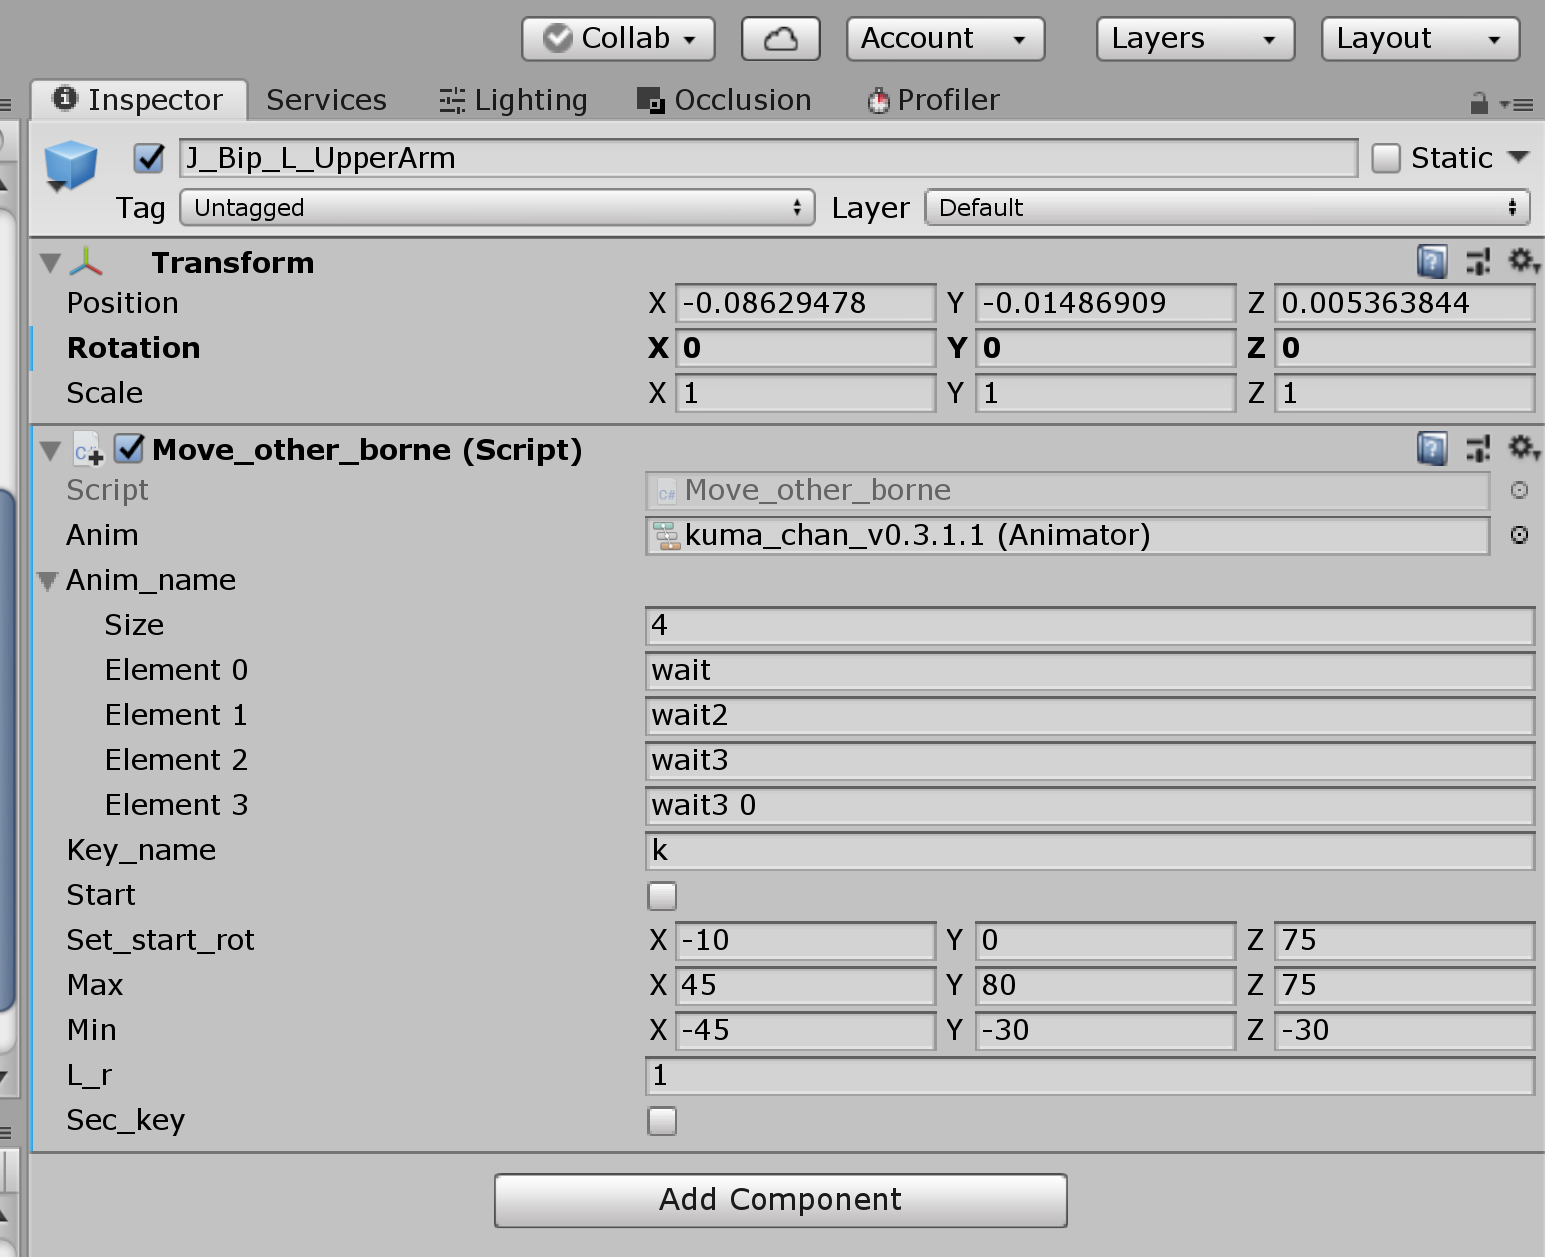The width and height of the screenshot is (1545, 1257).
Task: Click the Max Y field showing 80
Action: (1105, 985)
